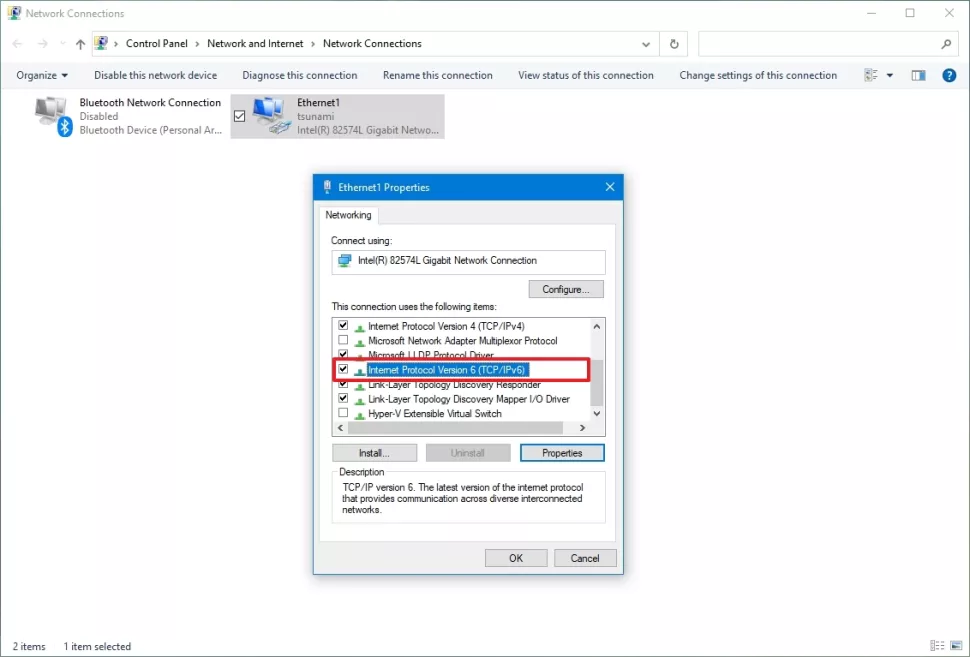Click the Help question mark icon

point(948,75)
